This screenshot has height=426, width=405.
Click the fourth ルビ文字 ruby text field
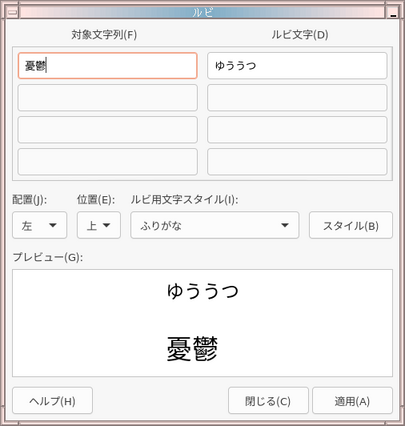297,162
